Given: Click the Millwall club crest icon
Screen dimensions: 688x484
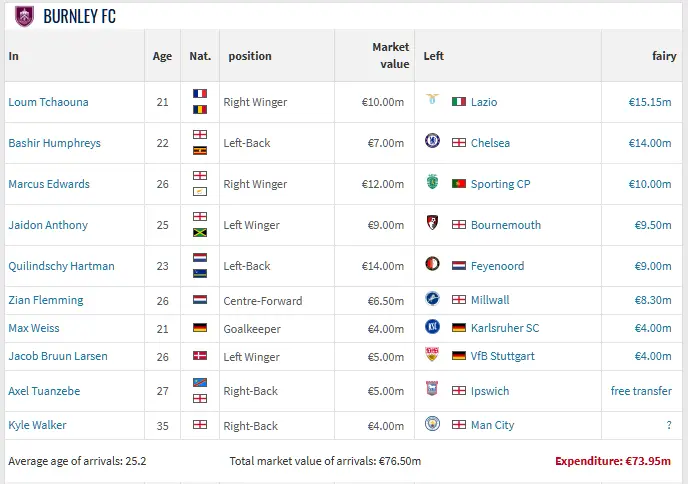Looking at the screenshot, I should tap(432, 299).
